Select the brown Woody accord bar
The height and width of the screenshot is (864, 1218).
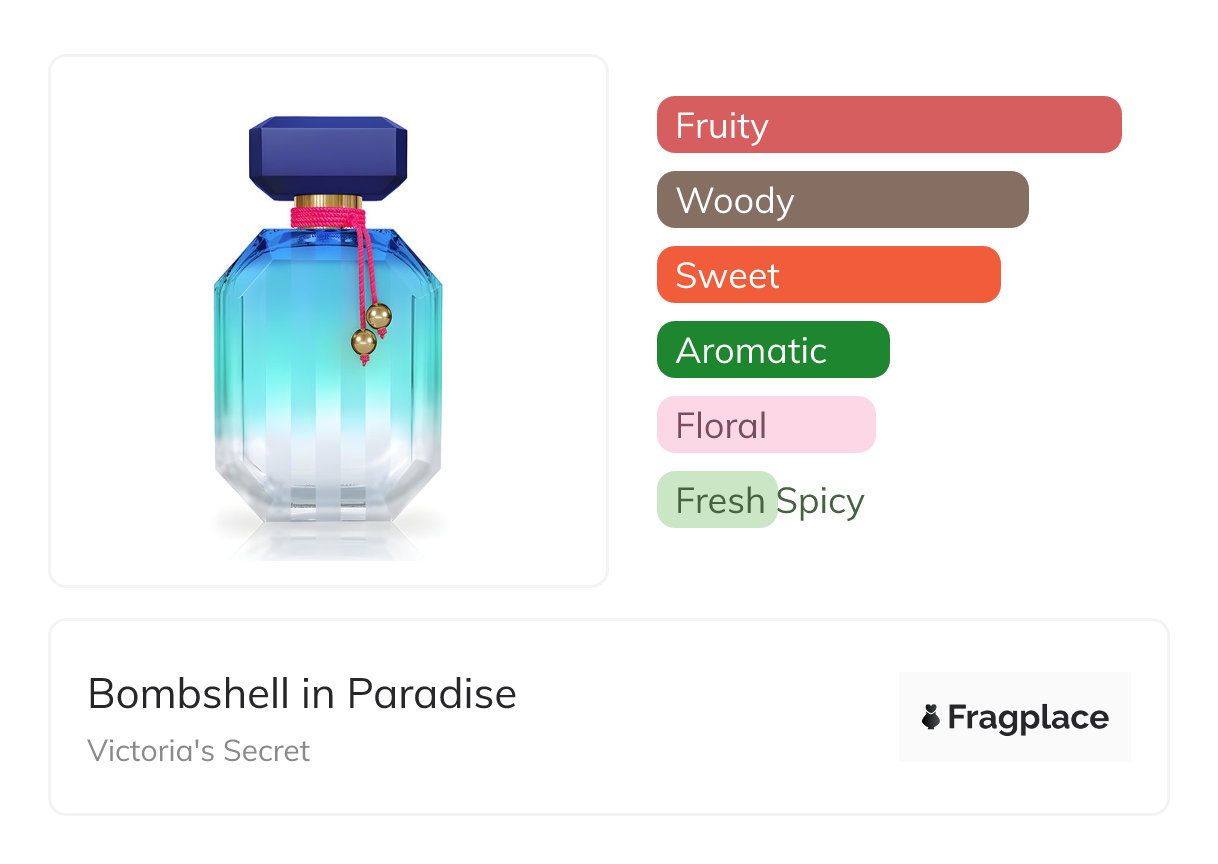click(x=842, y=200)
